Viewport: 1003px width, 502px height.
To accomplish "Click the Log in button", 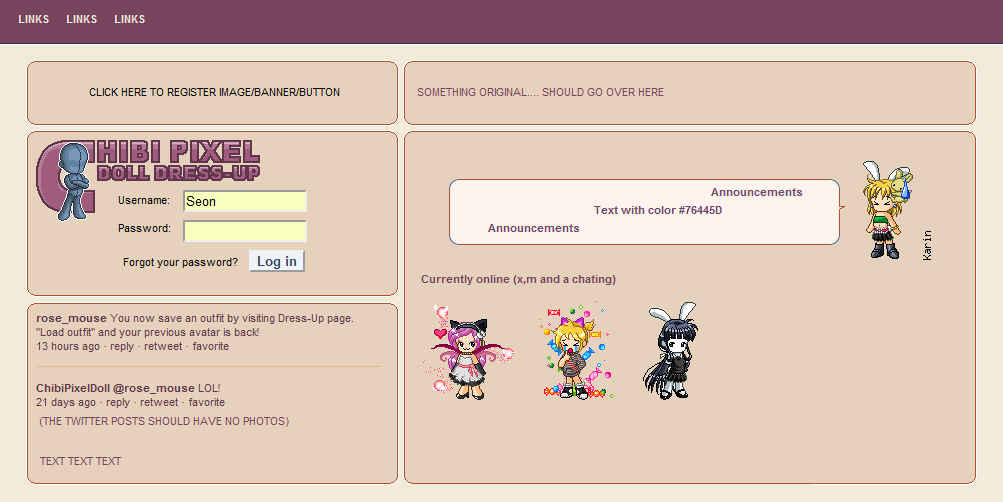I will (x=276, y=261).
